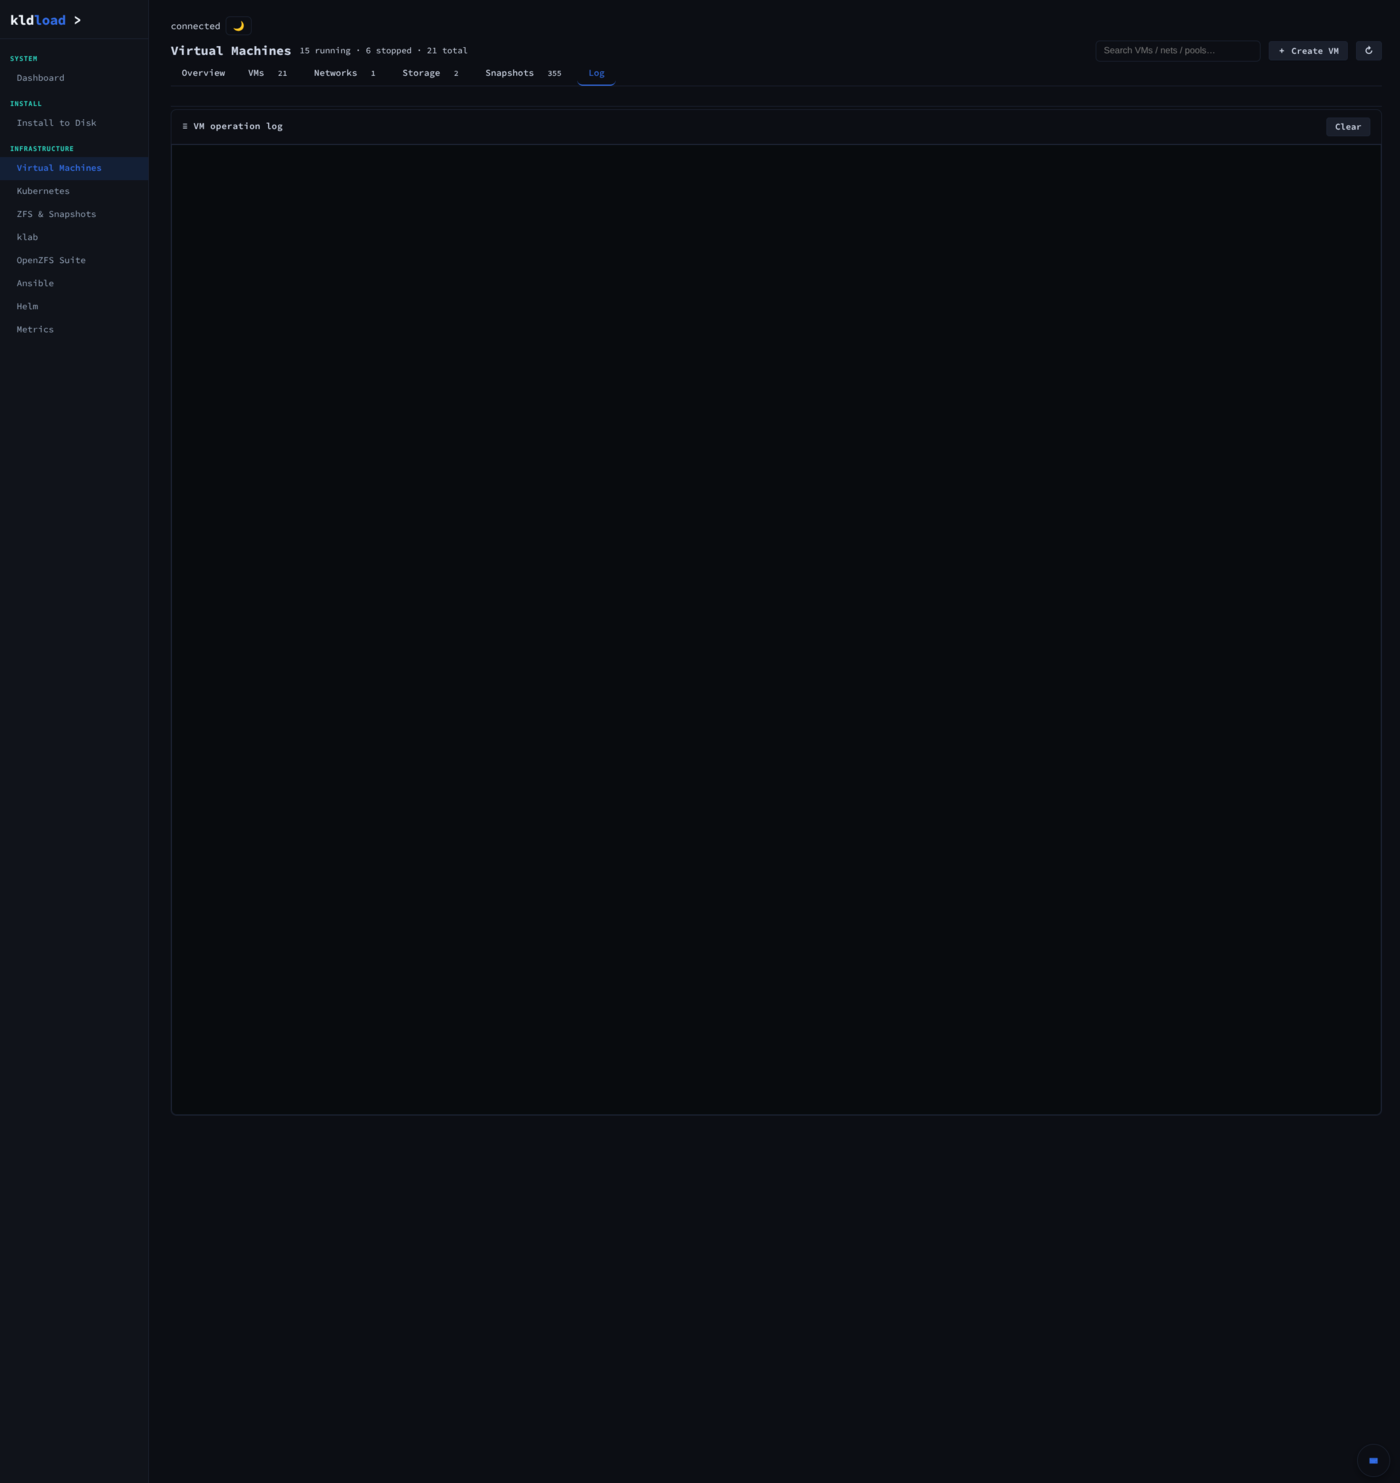Image resolution: width=1400 pixels, height=1483 pixels.
Task: Click the refresh icon next to Create VM
Action: [x=1368, y=51]
